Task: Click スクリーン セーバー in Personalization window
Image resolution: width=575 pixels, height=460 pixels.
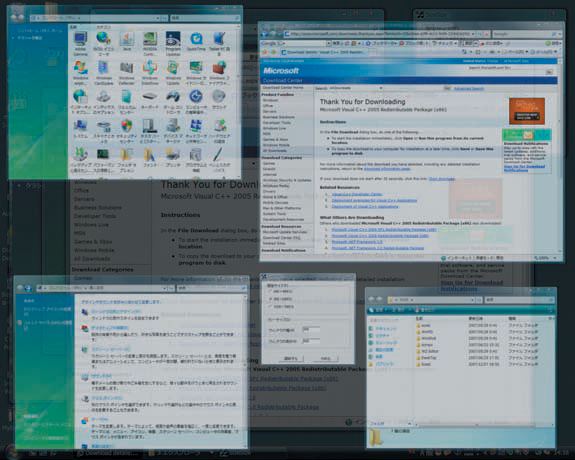Action: click(110, 349)
